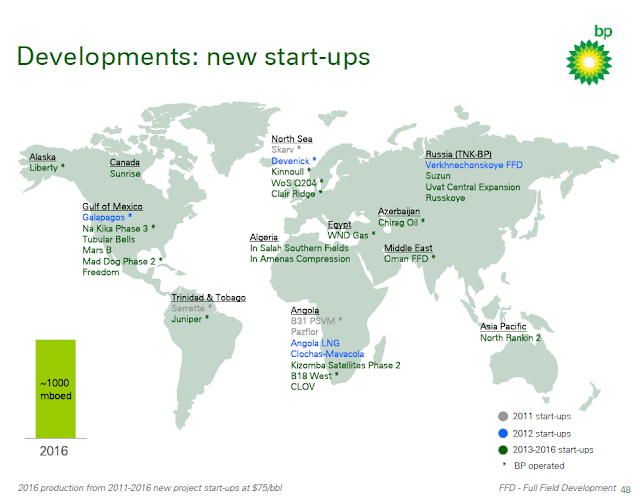
Task: Click the blue 'Devenick' label
Action: [290, 161]
